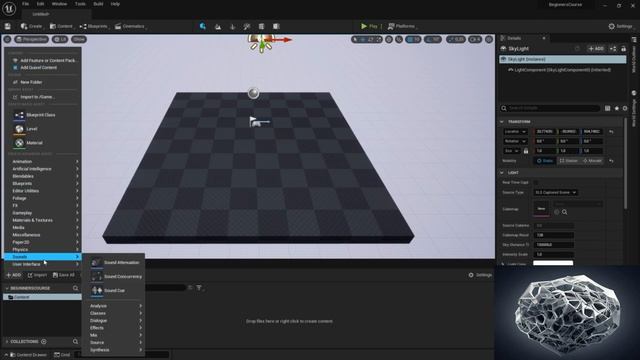This screenshot has width=640, height=360.
Task: Select the Content folder tree row
Action: [42, 297]
